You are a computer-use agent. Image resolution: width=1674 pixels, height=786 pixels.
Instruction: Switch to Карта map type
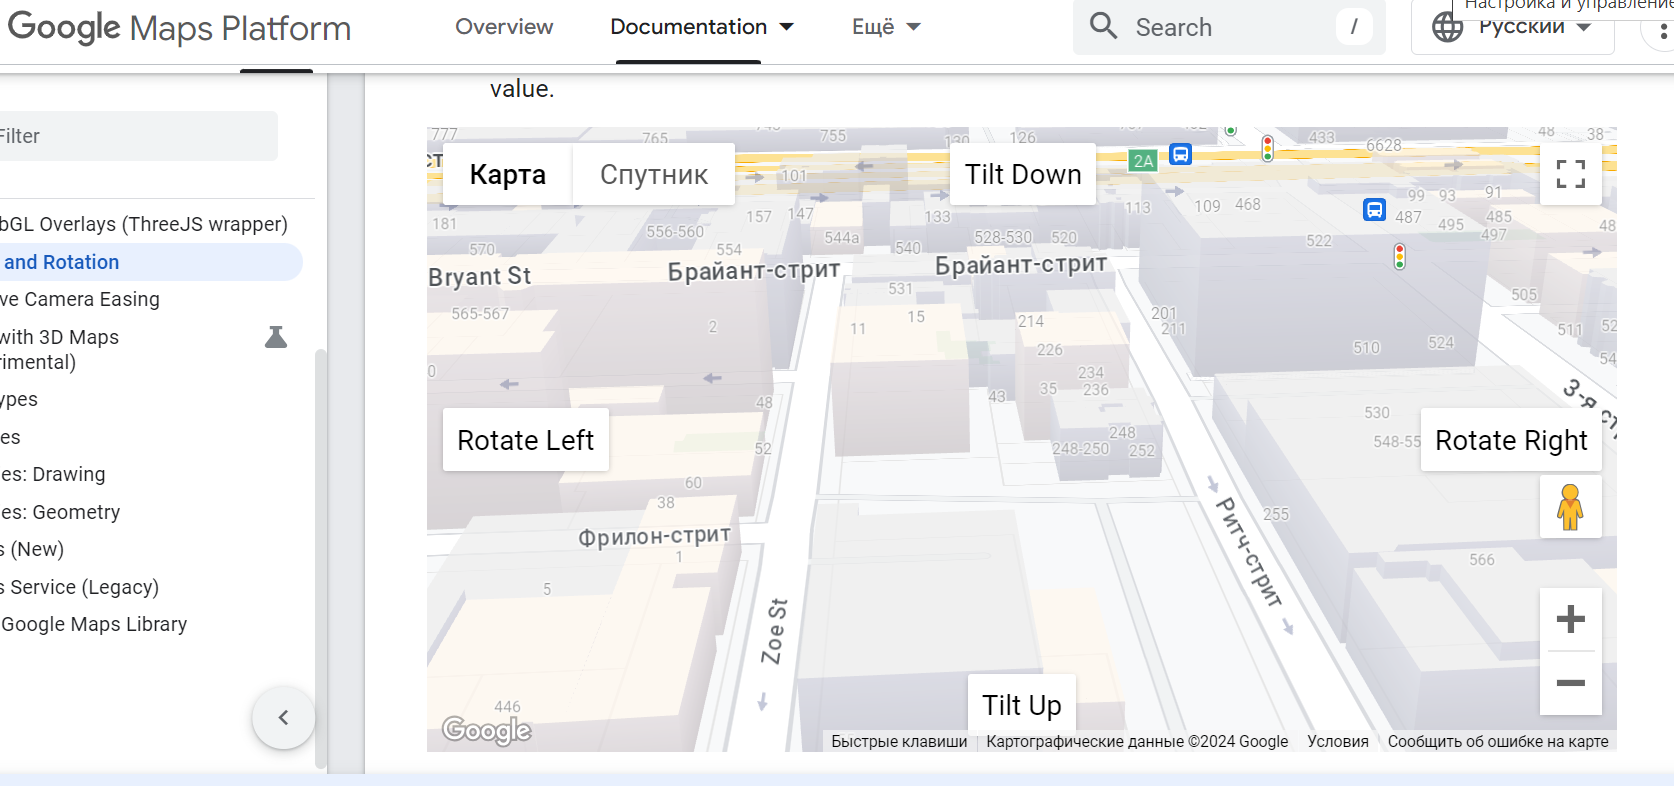click(x=508, y=174)
